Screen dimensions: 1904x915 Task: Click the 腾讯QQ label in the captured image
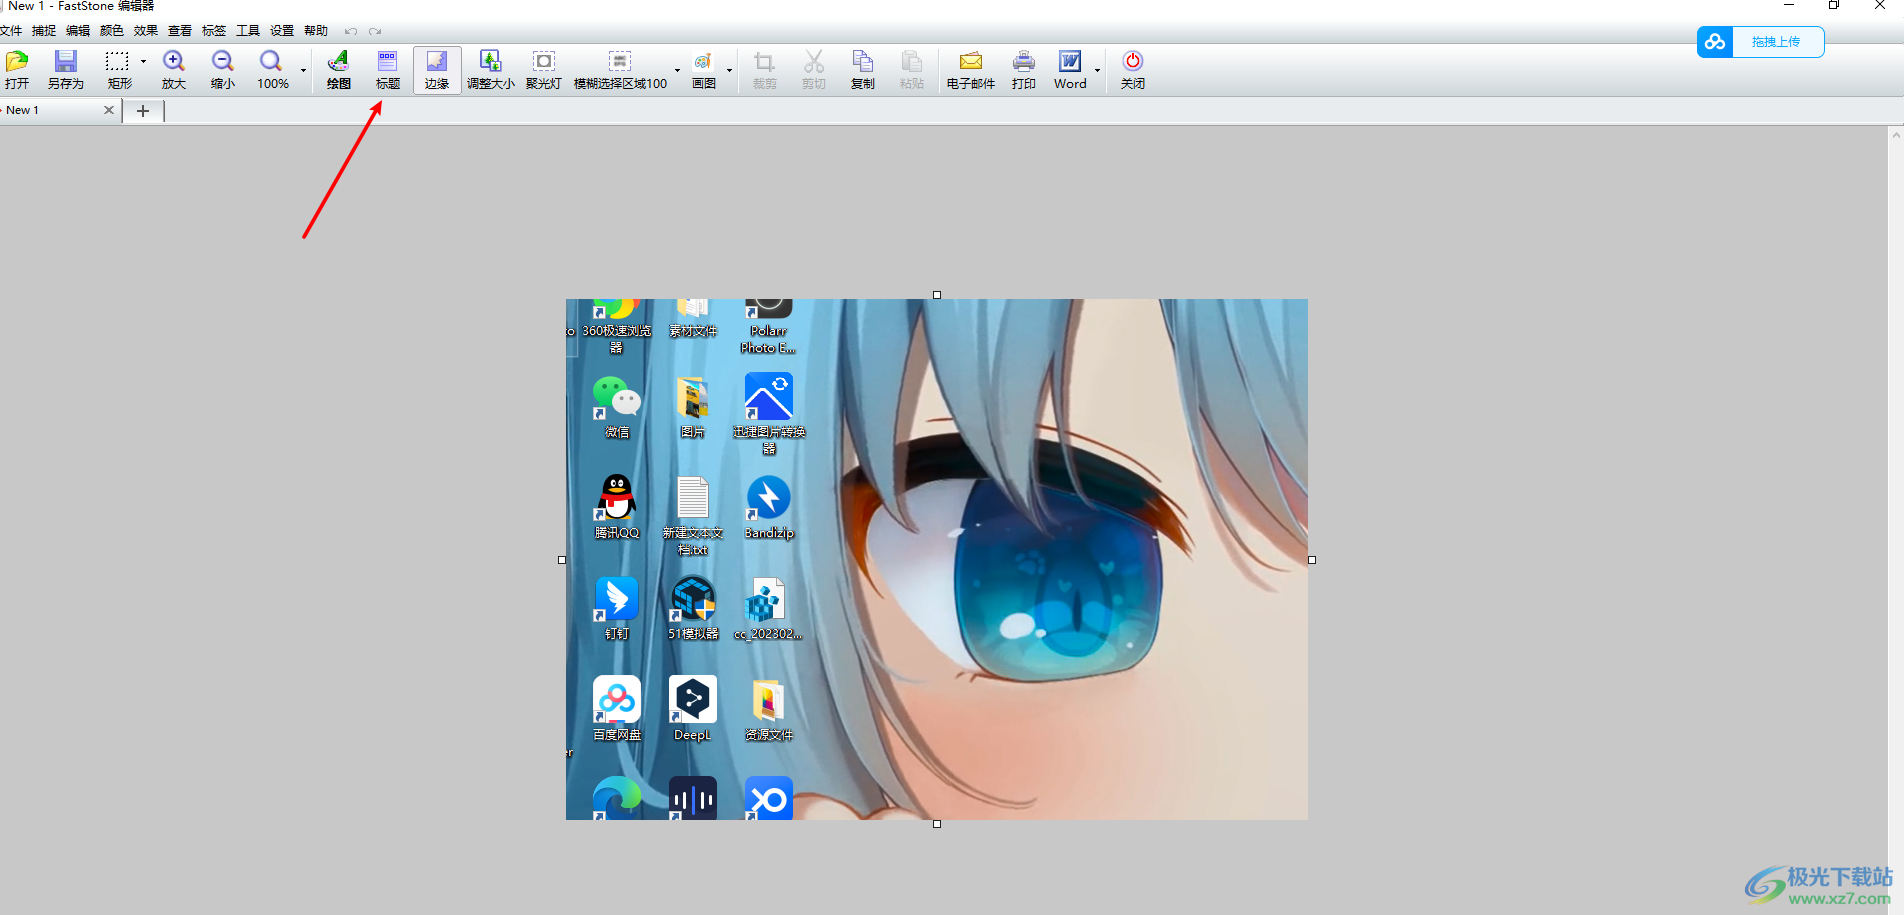[x=617, y=533]
